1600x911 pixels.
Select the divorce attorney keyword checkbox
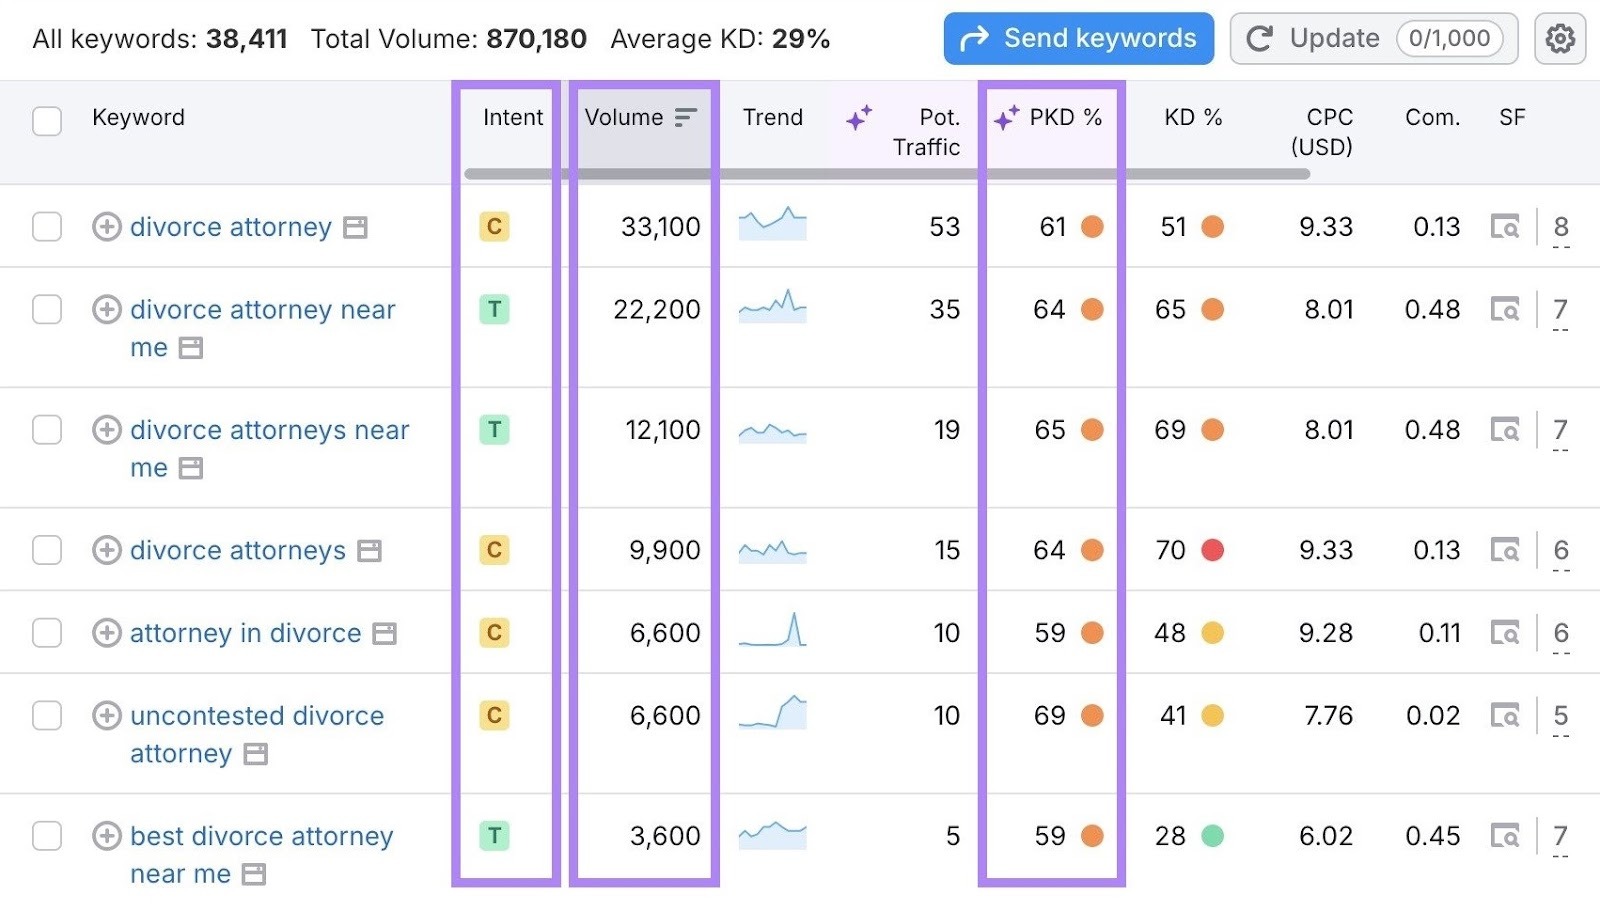[46, 227]
